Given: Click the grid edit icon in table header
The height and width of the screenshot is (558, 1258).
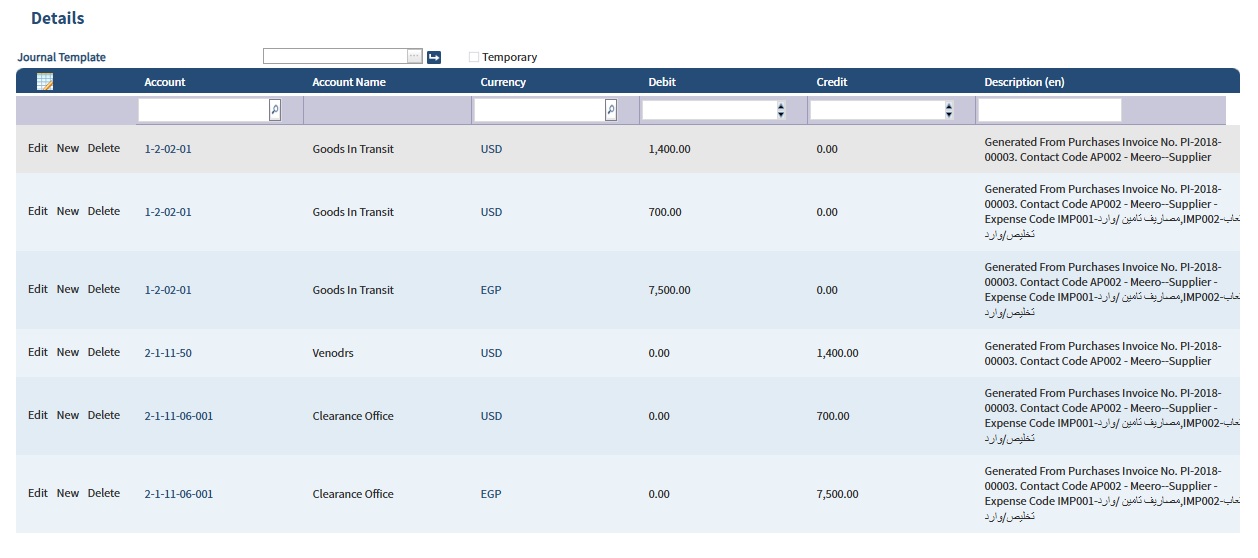Looking at the screenshot, I should (x=44, y=82).
